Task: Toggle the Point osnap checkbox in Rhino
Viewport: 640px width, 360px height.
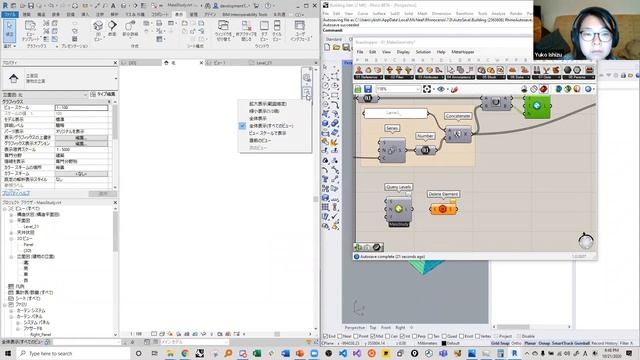Action: (x=356, y=336)
